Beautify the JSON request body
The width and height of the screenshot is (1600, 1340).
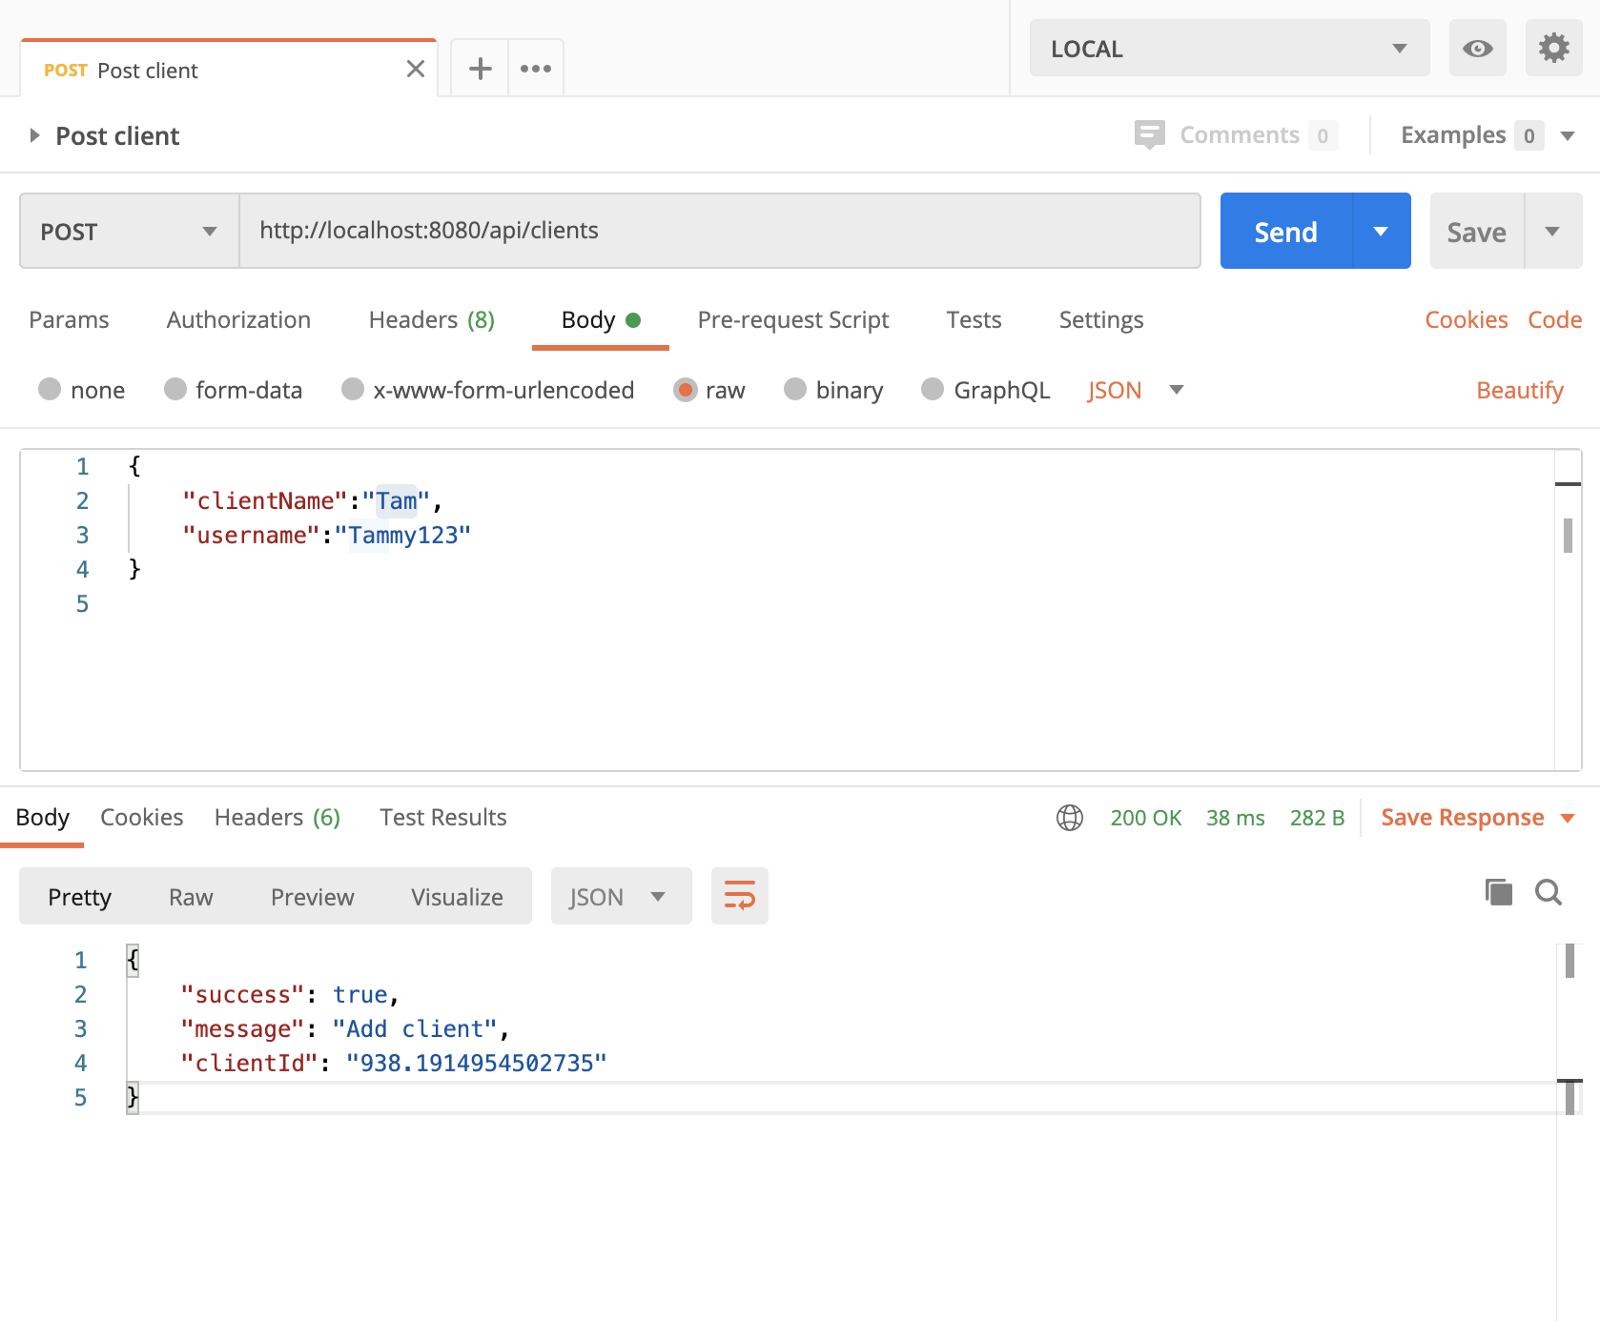1519,390
